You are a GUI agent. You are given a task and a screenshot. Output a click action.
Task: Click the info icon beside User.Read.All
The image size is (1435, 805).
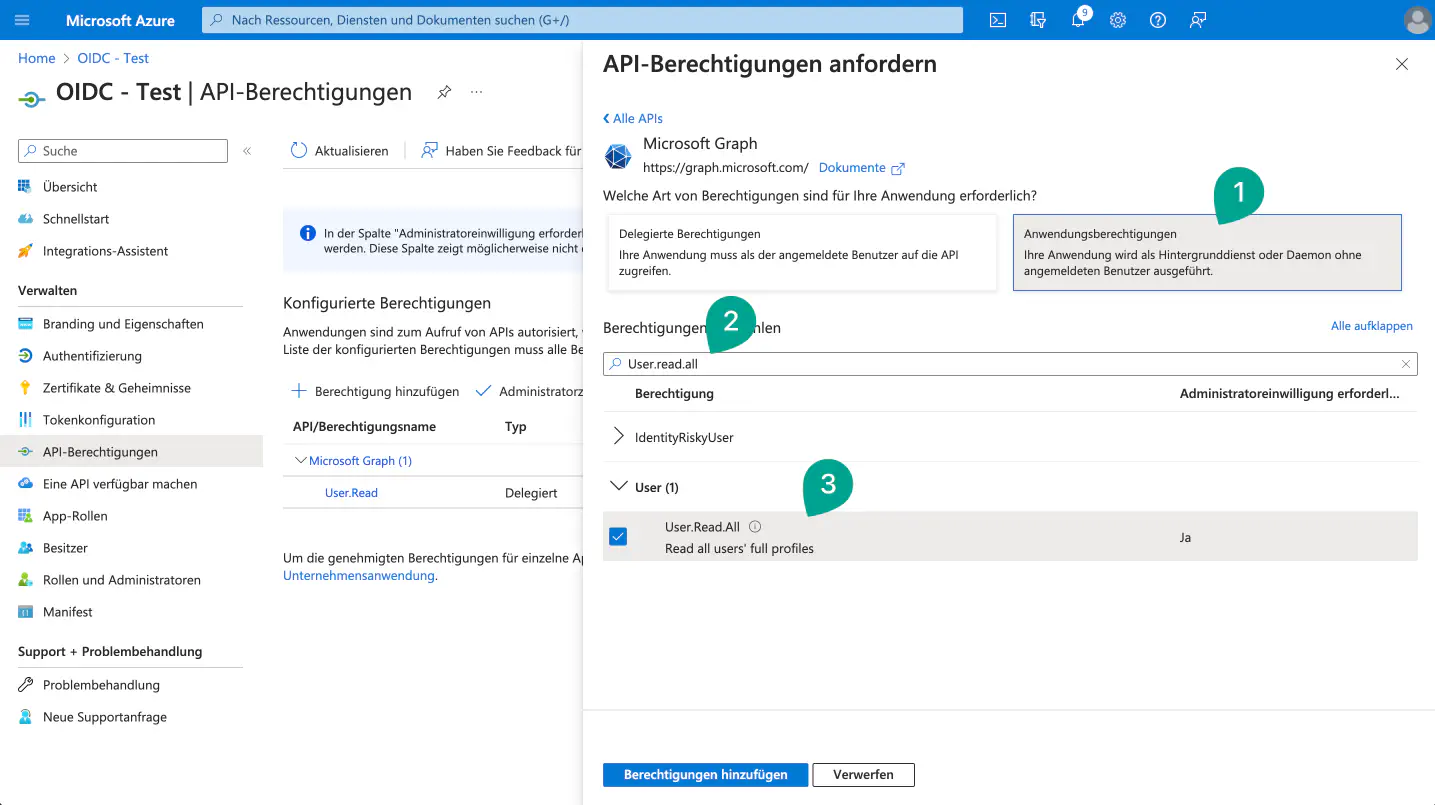755,527
